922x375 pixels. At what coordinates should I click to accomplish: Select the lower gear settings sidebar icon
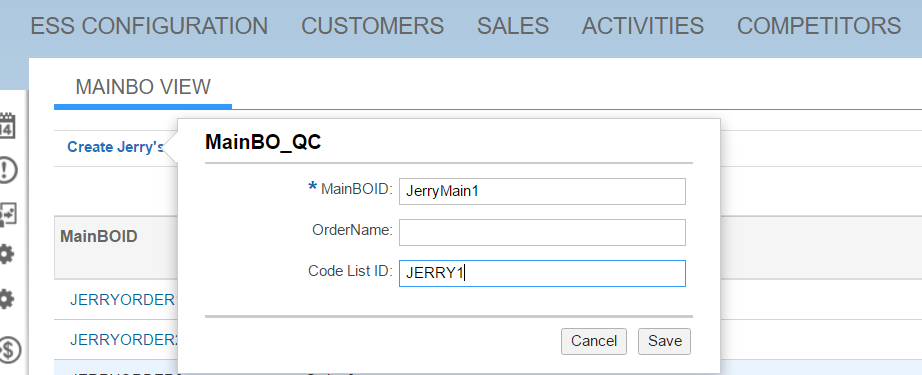(6, 300)
